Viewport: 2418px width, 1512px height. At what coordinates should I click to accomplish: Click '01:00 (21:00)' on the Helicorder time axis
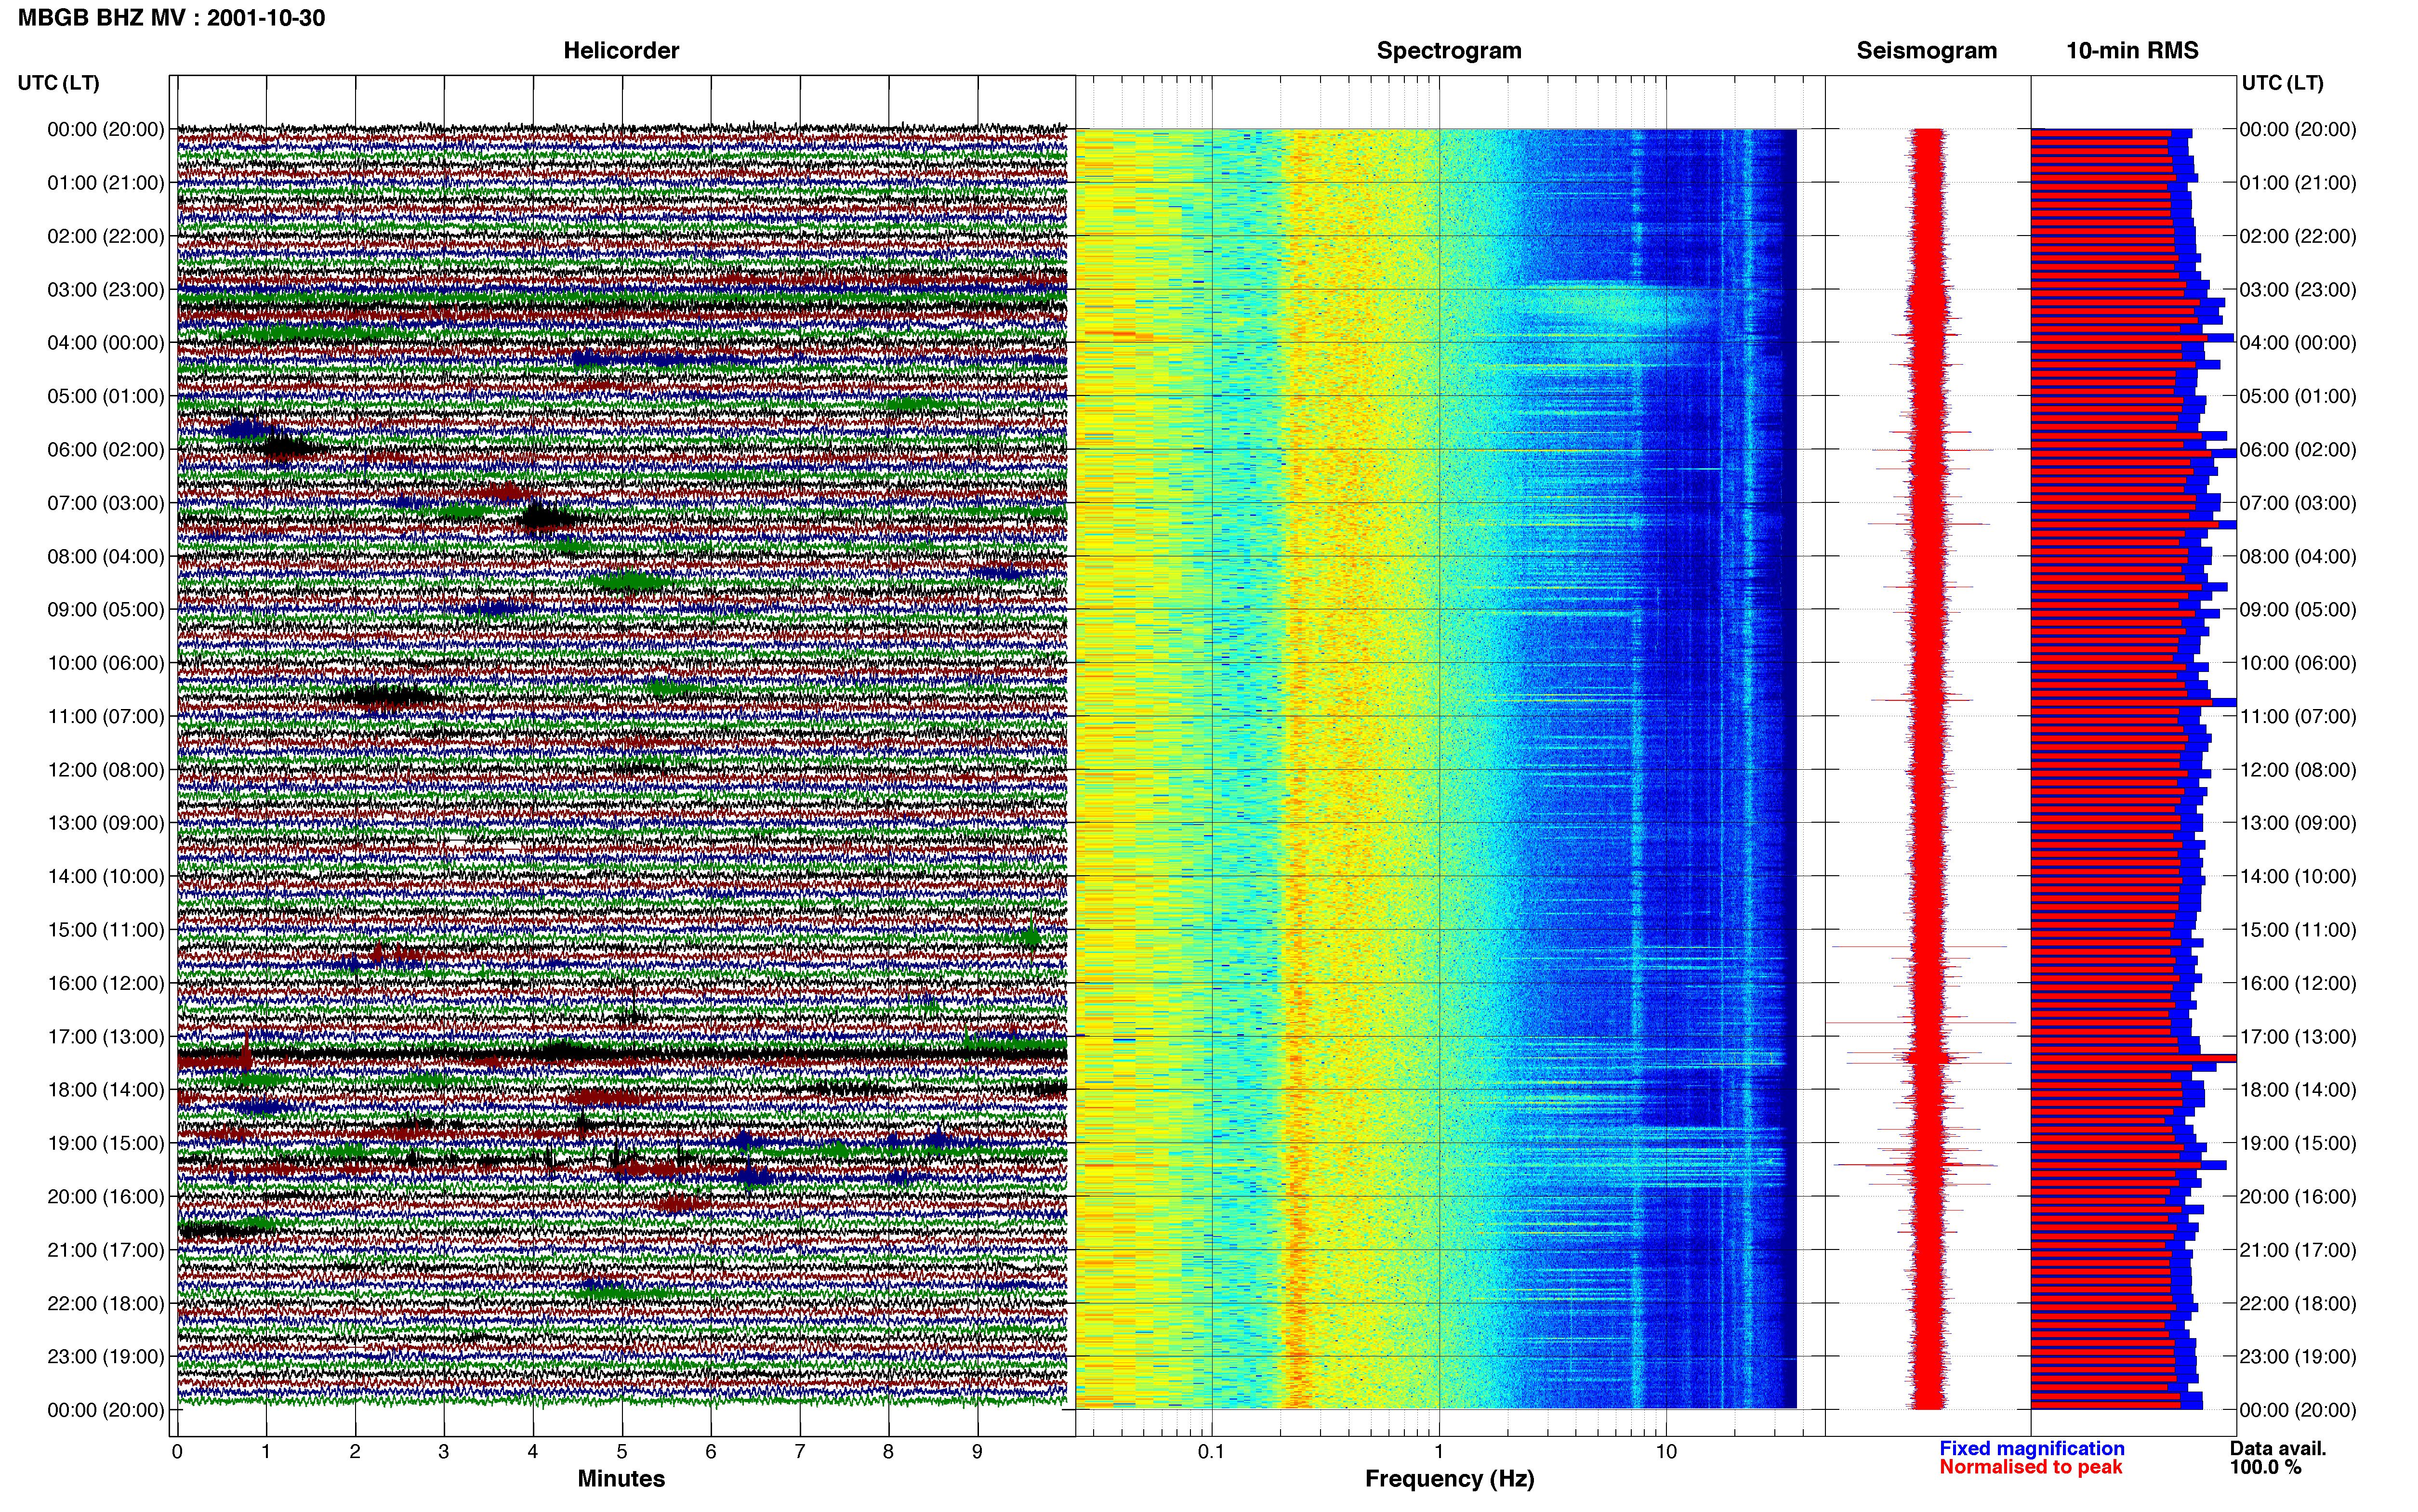tap(106, 183)
